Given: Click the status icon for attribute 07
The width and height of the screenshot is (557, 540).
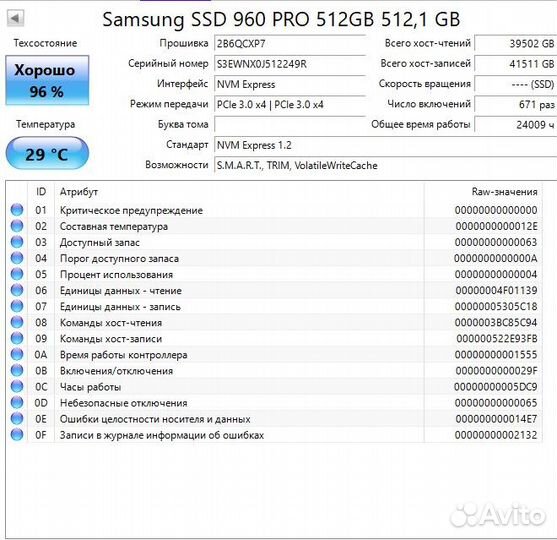Looking at the screenshot, I should tap(17, 306).
